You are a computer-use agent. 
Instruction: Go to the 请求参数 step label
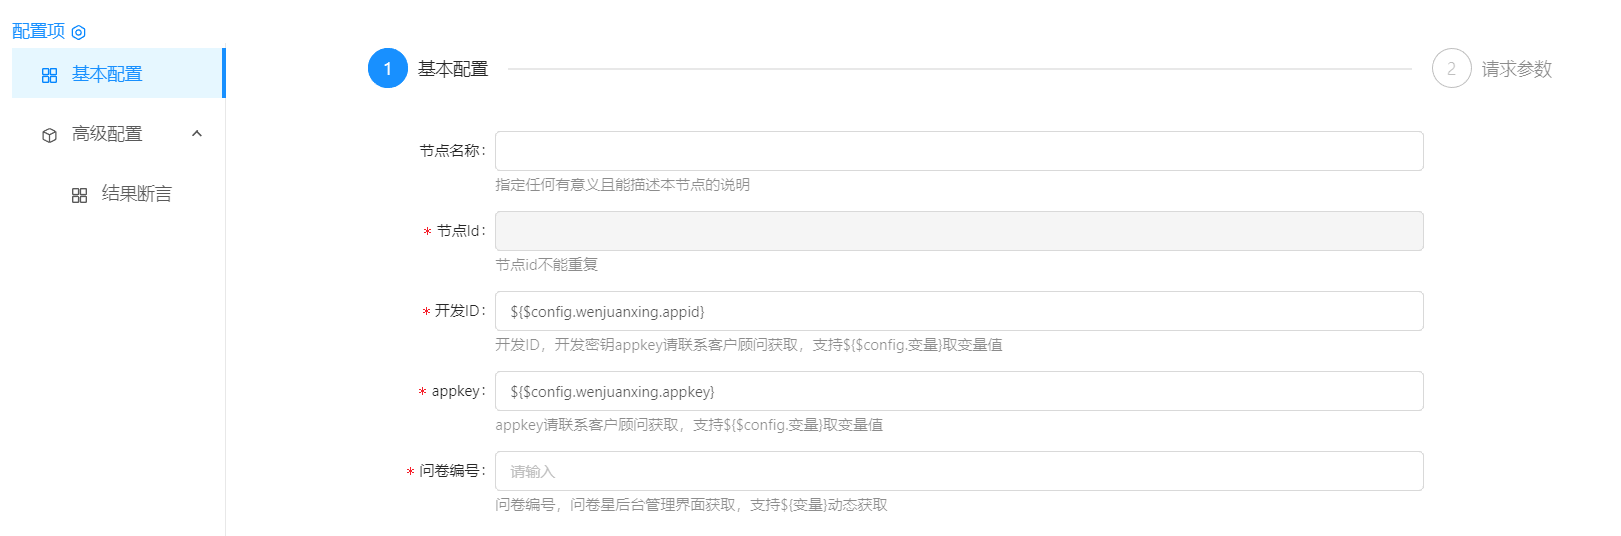pos(1516,69)
